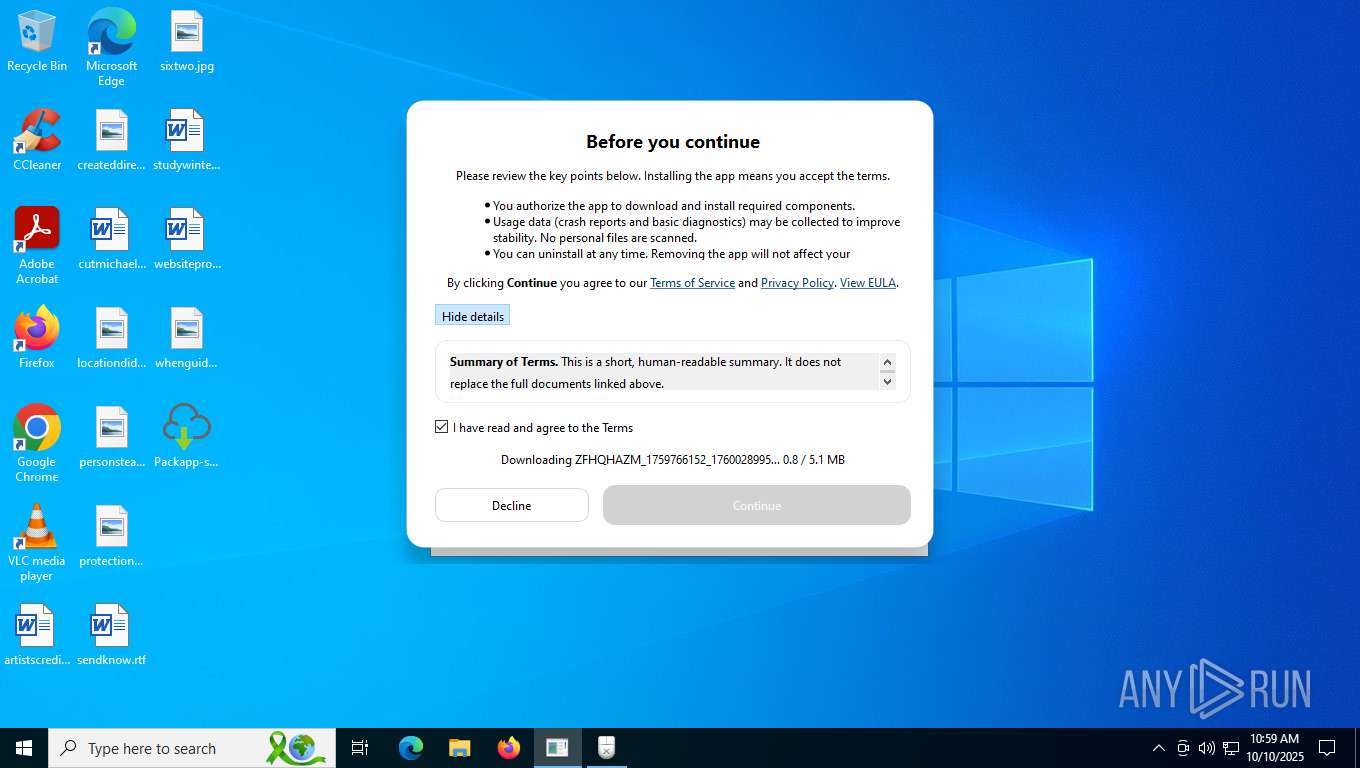1360x768 pixels.
Task: Select the sixtwo.jpg file icon
Action: [x=186, y=42]
